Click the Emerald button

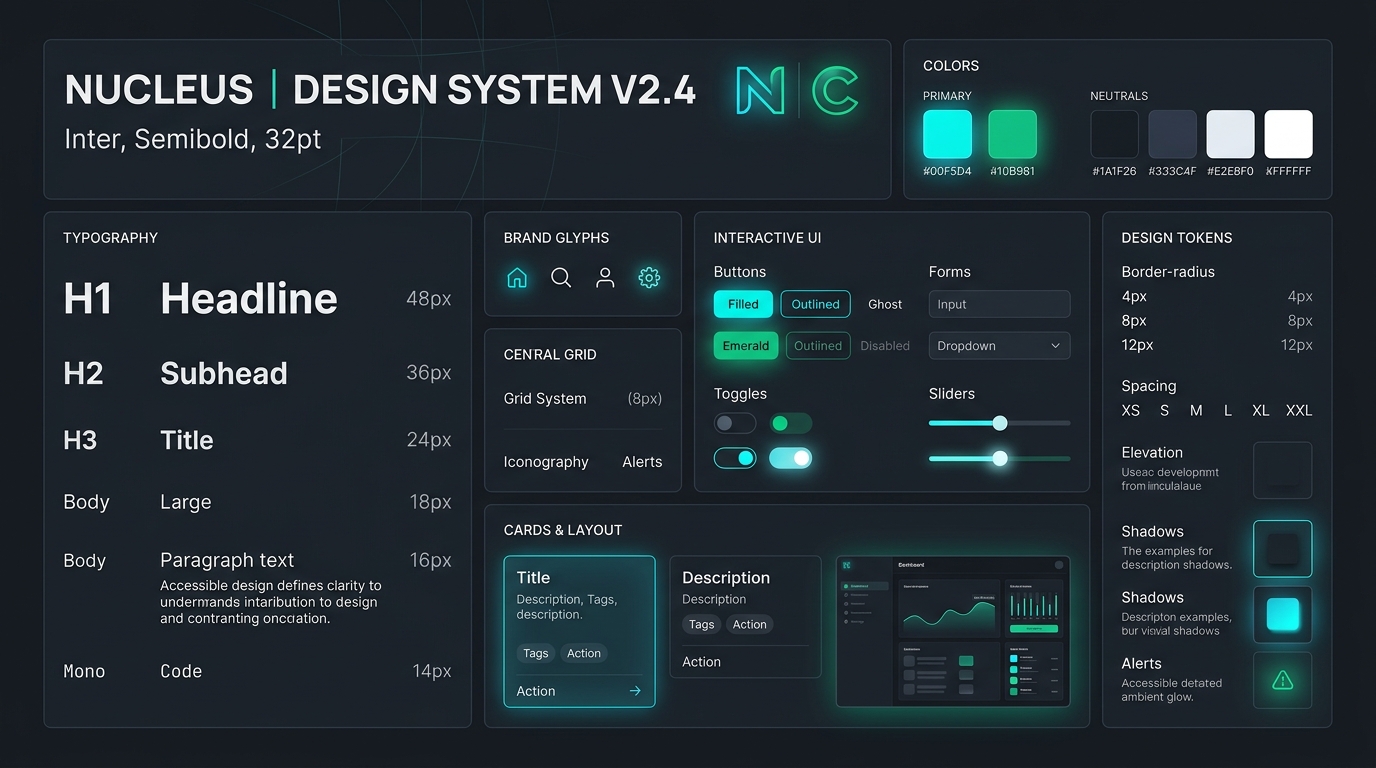click(x=746, y=346)
